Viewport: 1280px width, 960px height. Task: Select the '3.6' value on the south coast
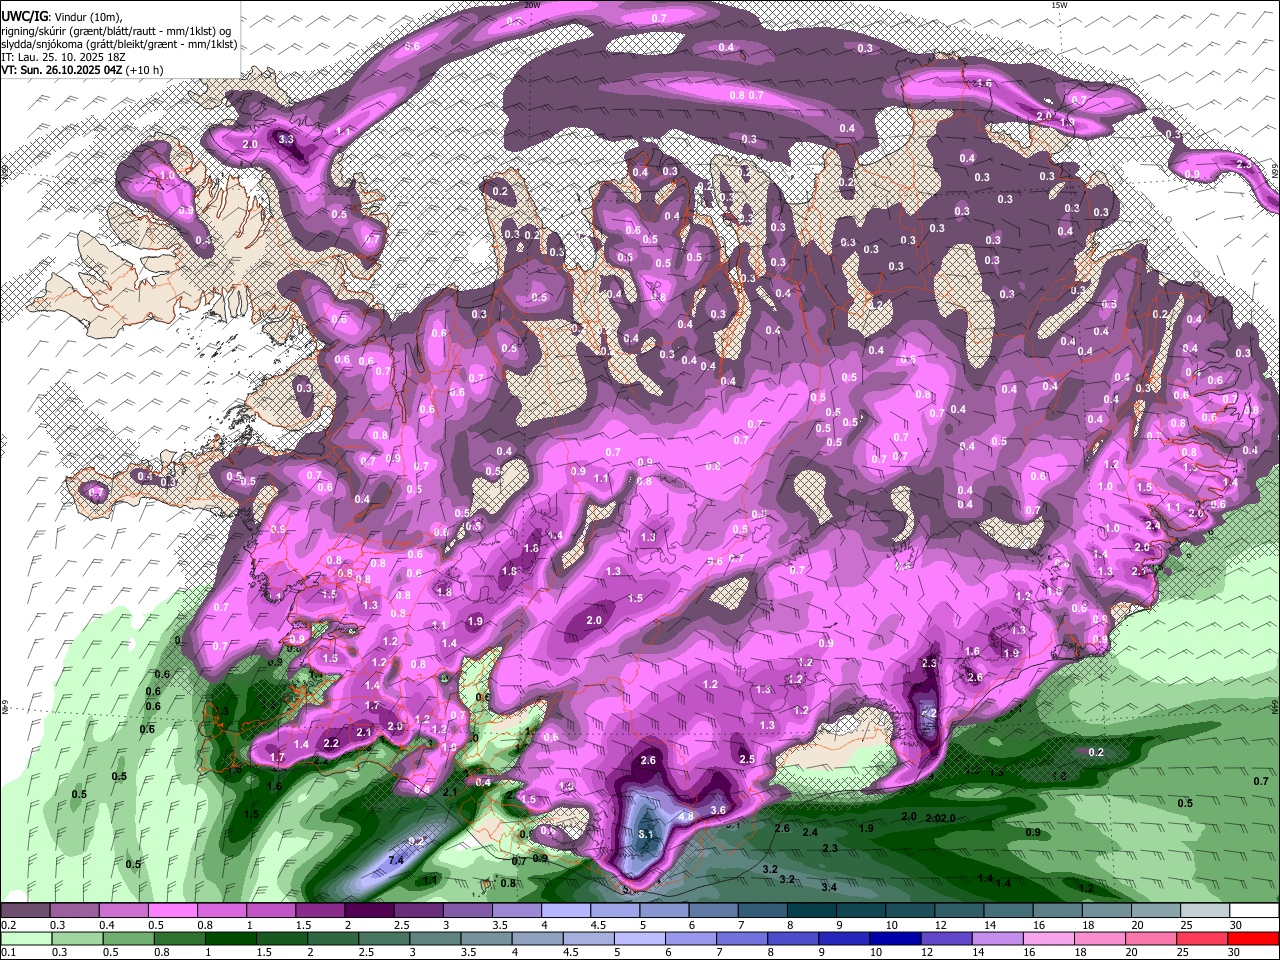pyautogui.click(x=717, y=810)
